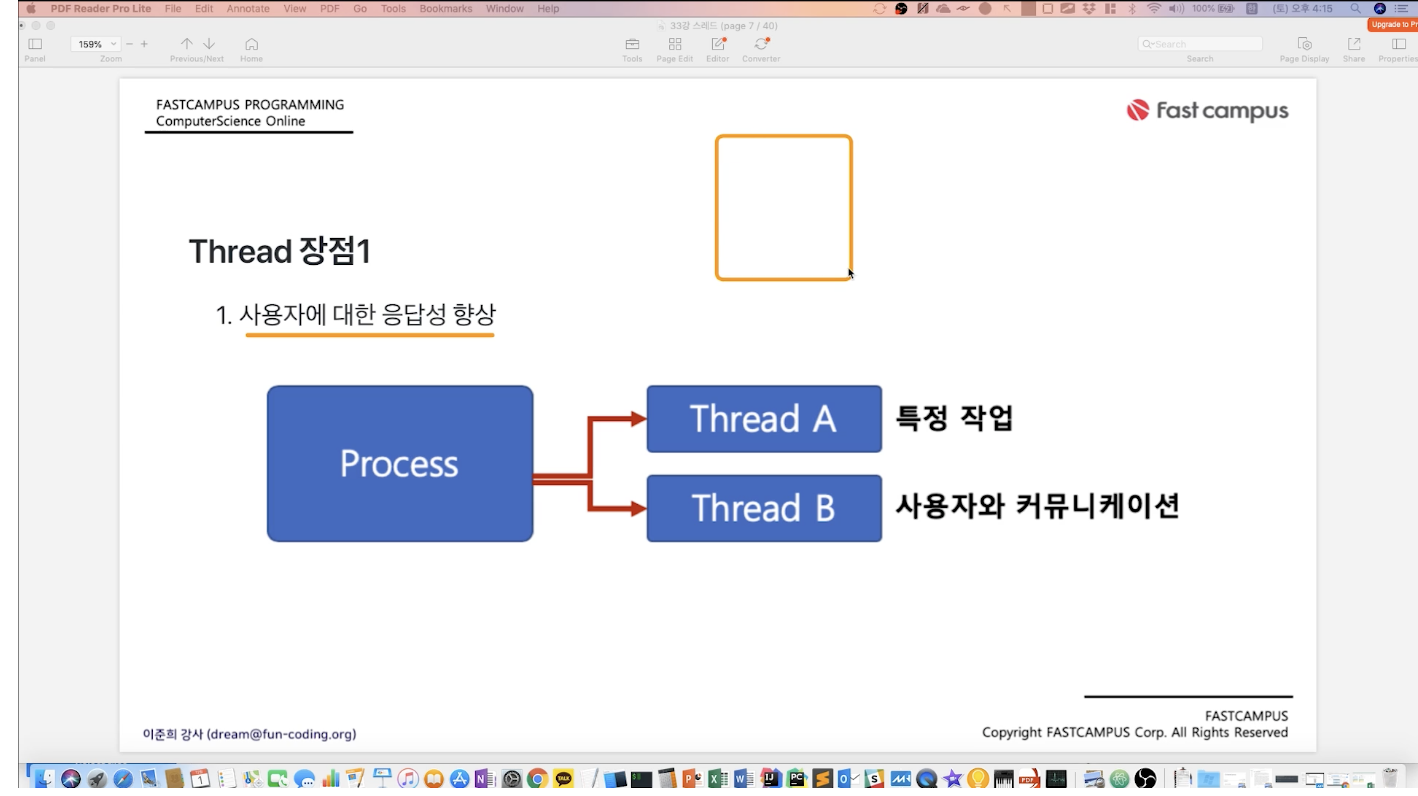Click the email dream@fun-coding.org text
Image resolution: width=1418 pixels, height=796 pixels.
pyautogui.click(x=281, y=734)
